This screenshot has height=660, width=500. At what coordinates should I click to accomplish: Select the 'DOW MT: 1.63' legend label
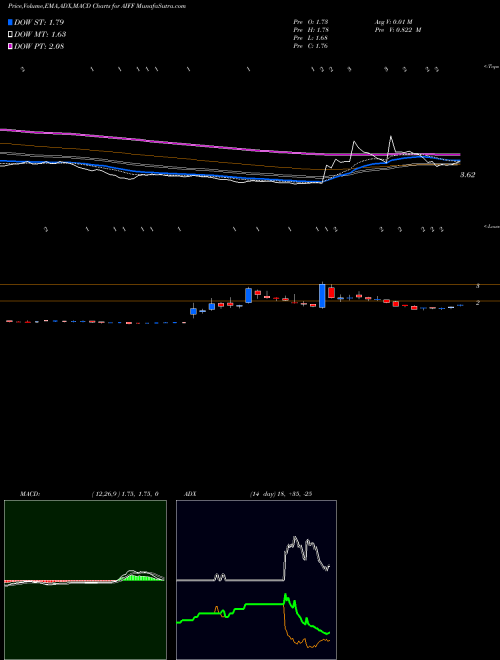(x=40, y=35)
